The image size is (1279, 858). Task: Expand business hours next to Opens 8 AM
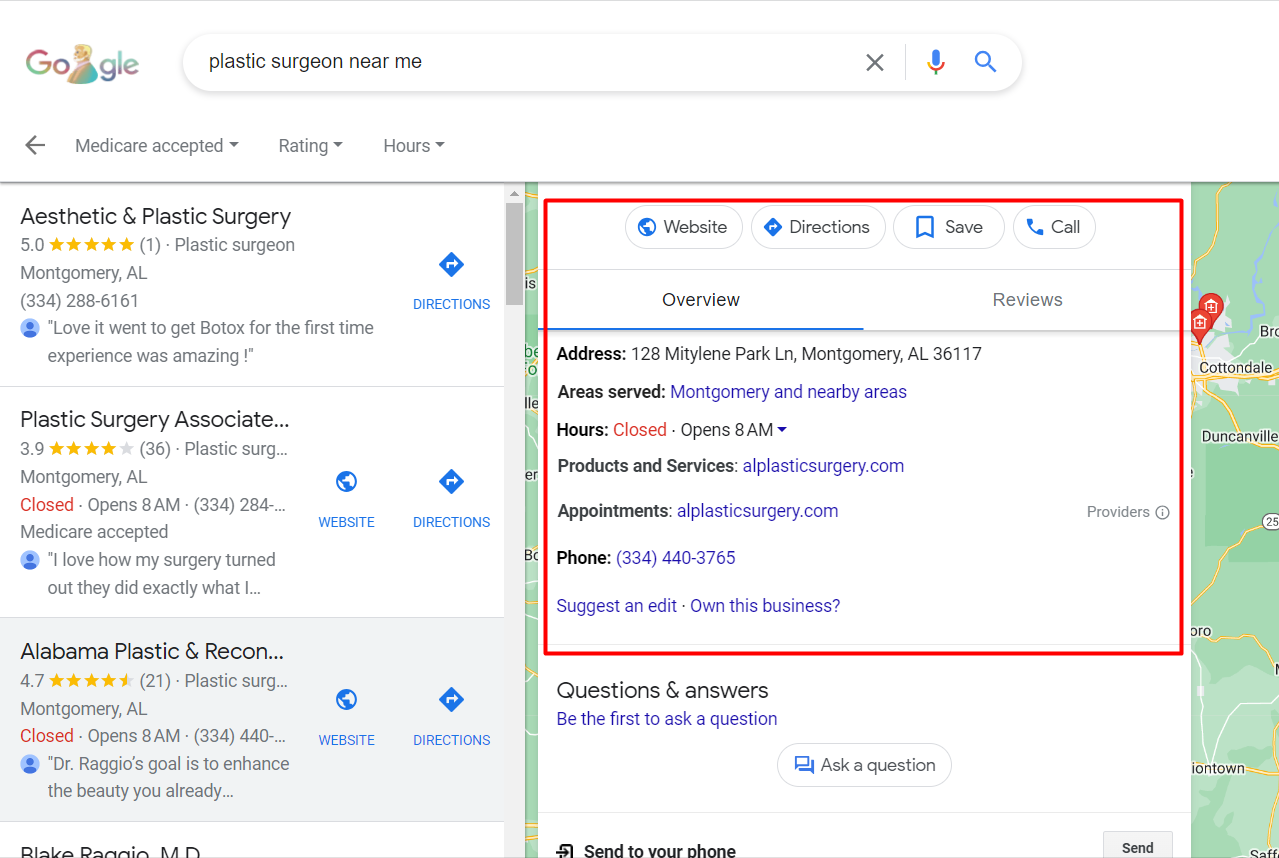tap(782, 430)
